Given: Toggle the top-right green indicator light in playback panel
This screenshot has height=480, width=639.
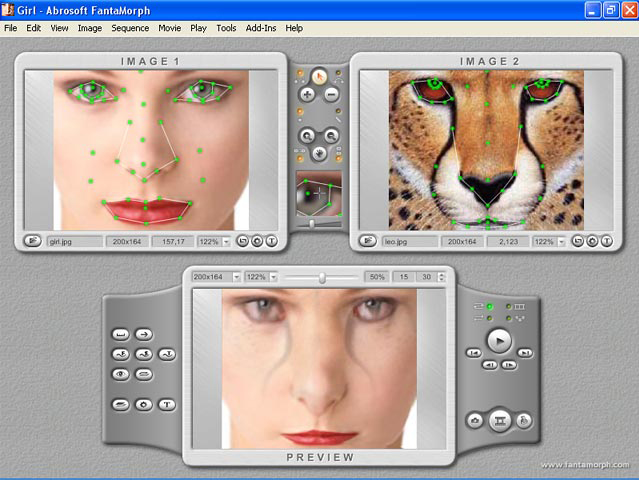Looking at the screenshot, I should (509, 306).
